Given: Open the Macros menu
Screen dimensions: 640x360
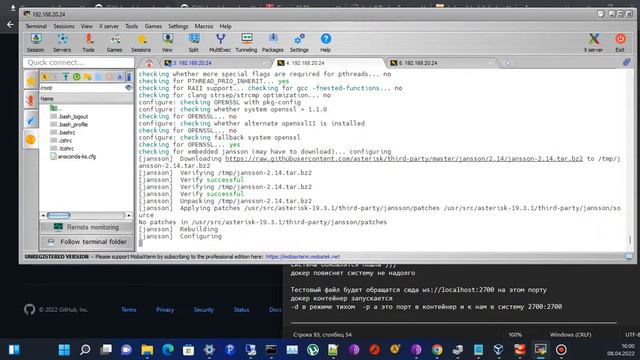Looking at the screenshot, I should point(204,26).
